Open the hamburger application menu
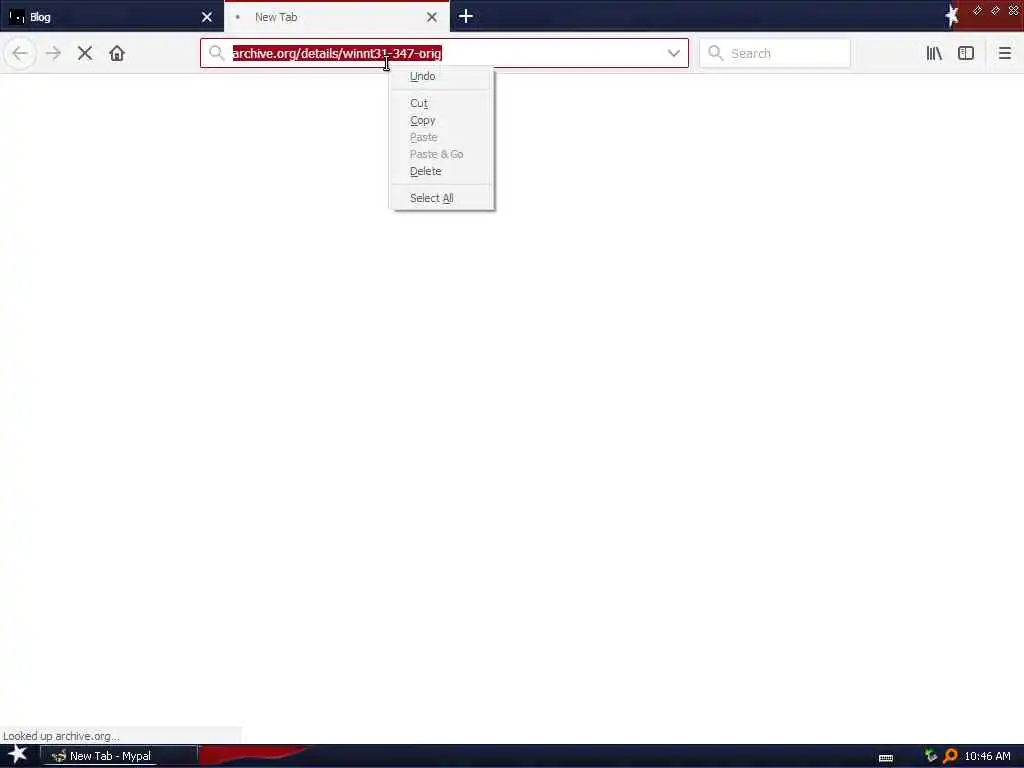This screenshot has width=1024, height=768. 1004,53
